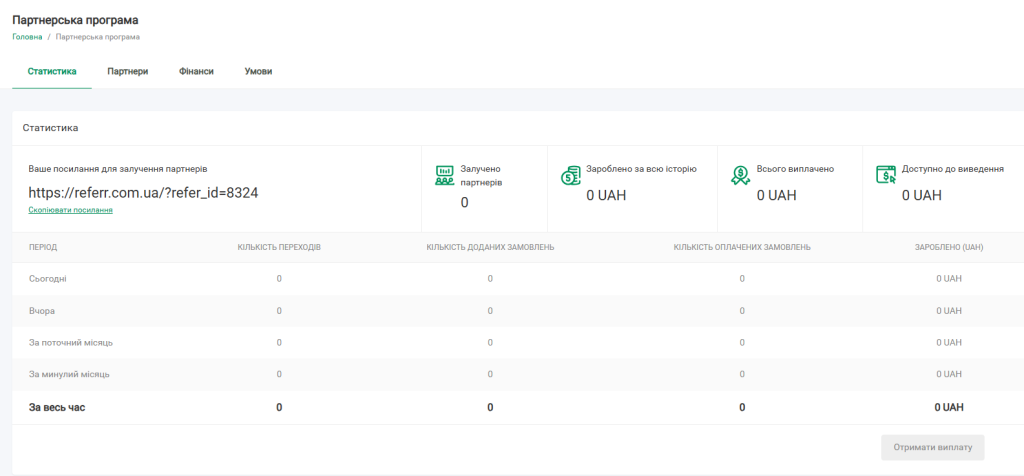
Task: Select the За поточний місяць row
Action: (x=70, y=342)
